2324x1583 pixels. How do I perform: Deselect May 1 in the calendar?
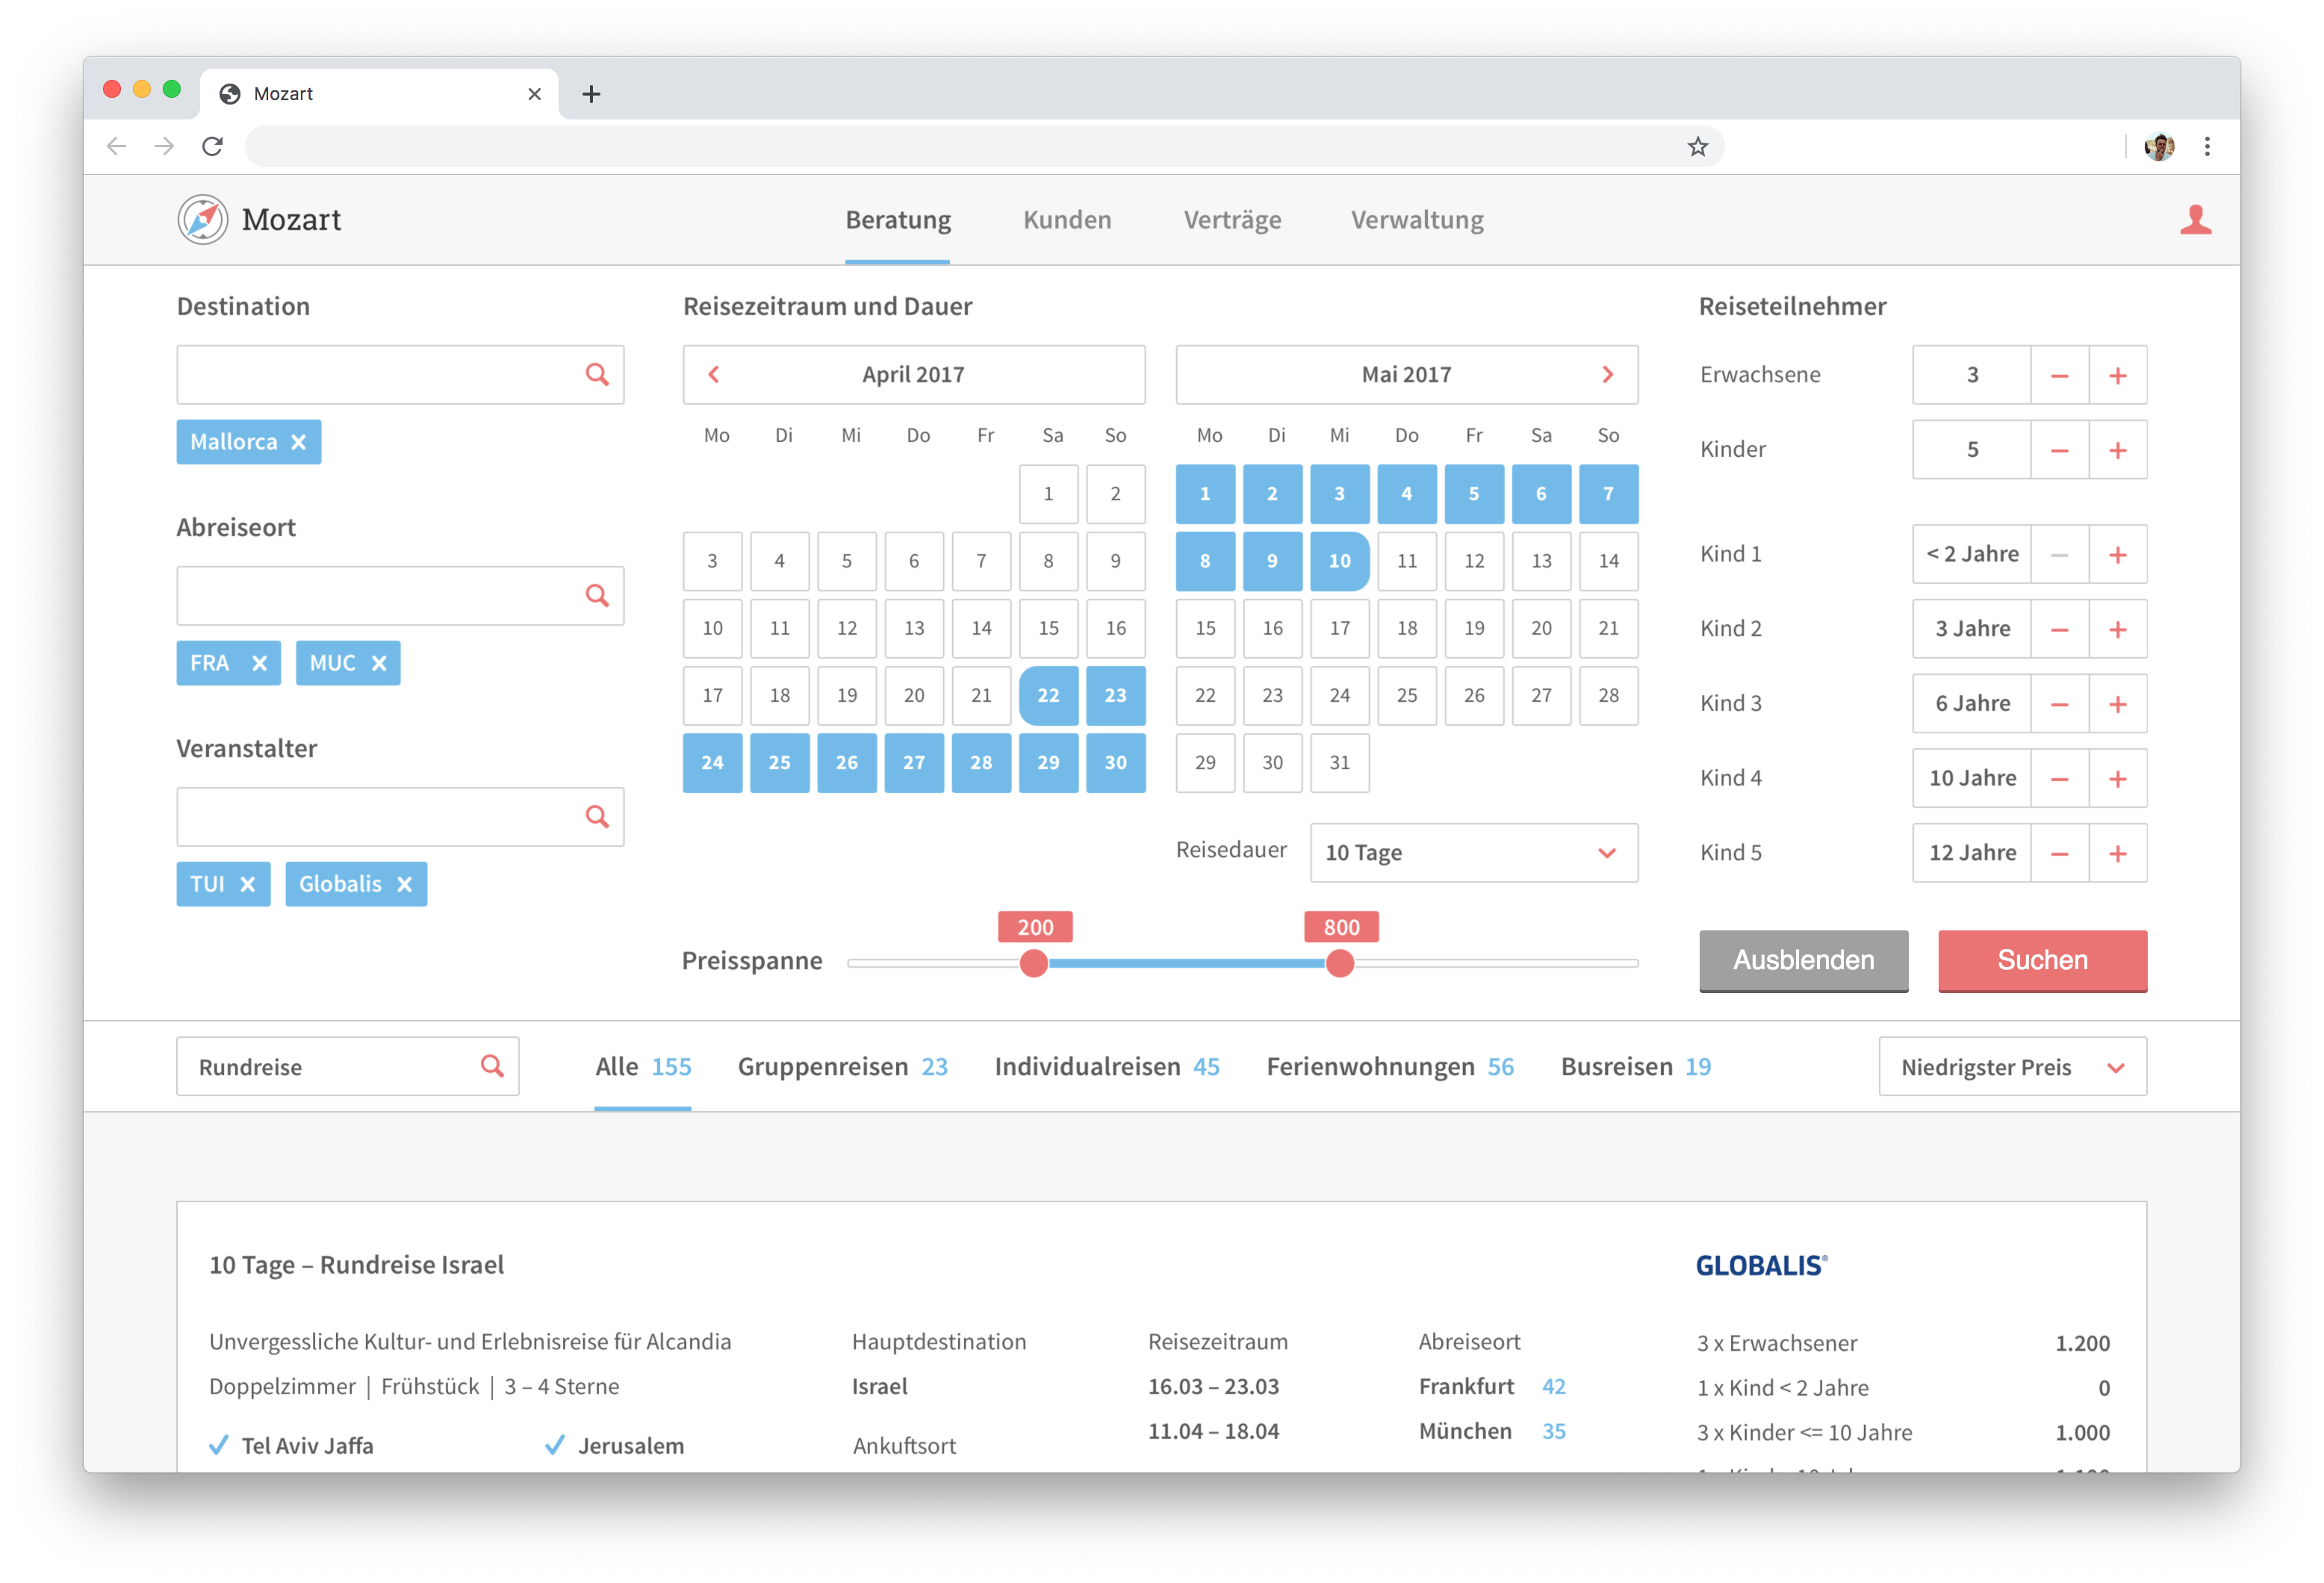(x=1205, y=494)
